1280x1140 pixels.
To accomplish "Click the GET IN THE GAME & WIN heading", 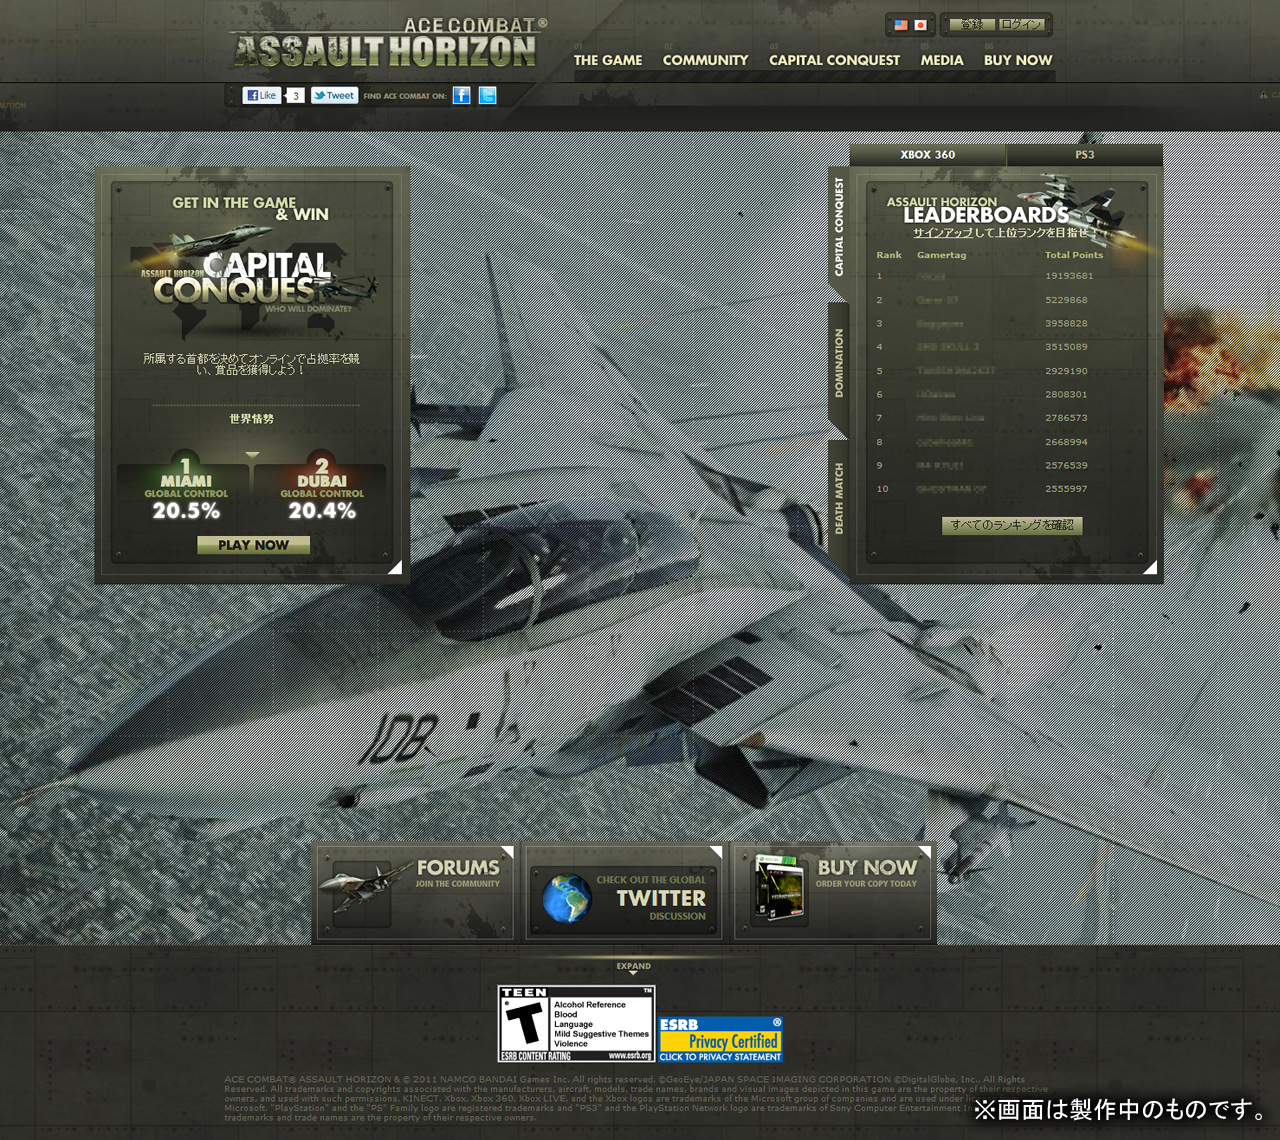I will click(250, 208).
